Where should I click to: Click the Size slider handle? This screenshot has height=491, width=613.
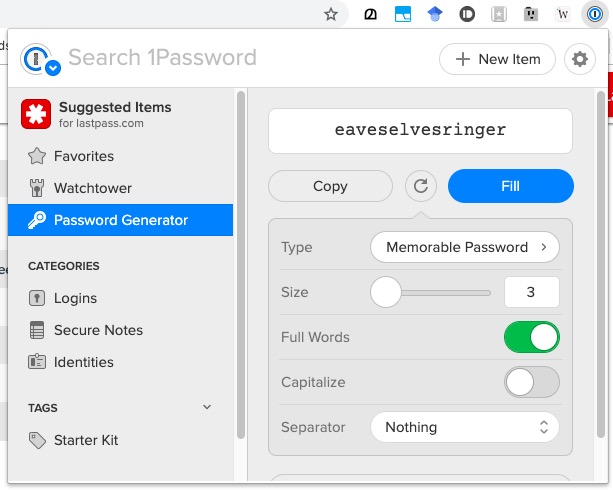[x=386, y=292]
